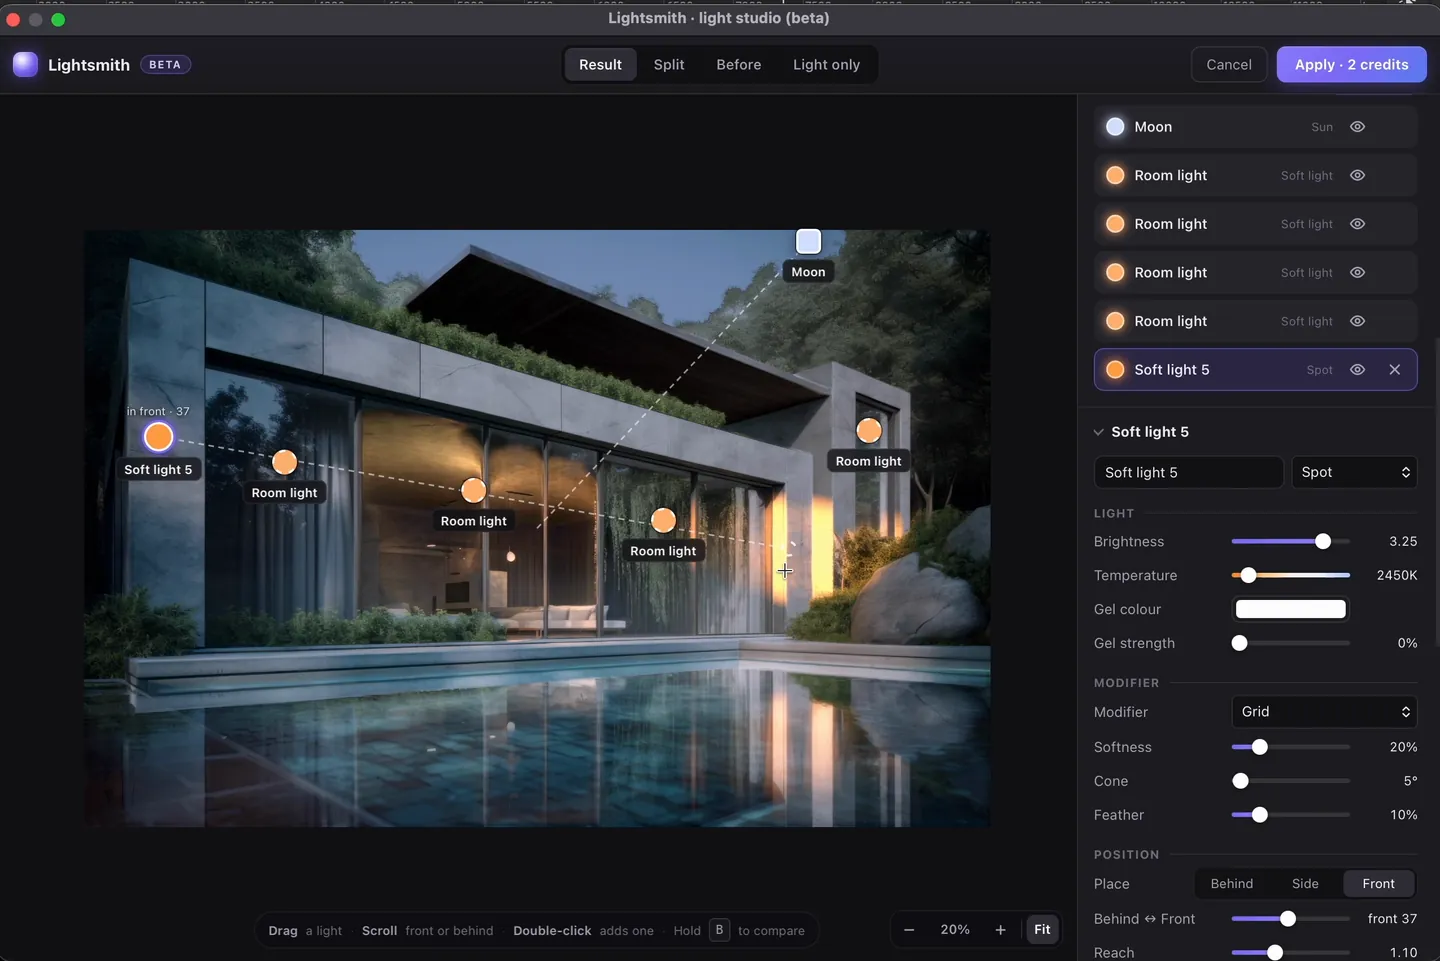Click the Softness slider handle

point(1260,747)
